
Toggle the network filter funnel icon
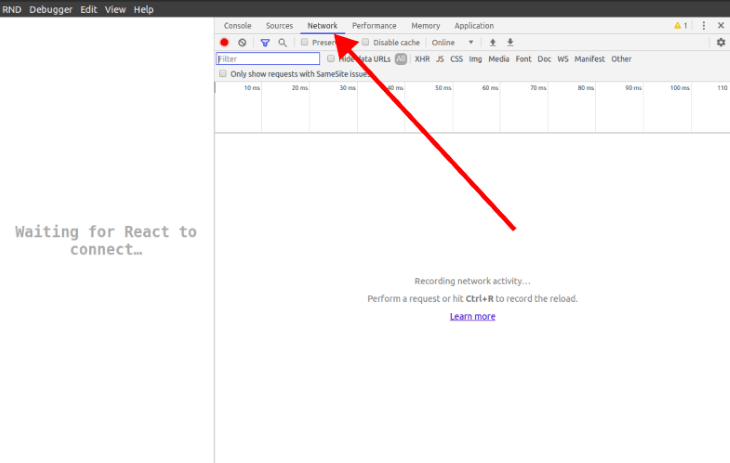265,43
